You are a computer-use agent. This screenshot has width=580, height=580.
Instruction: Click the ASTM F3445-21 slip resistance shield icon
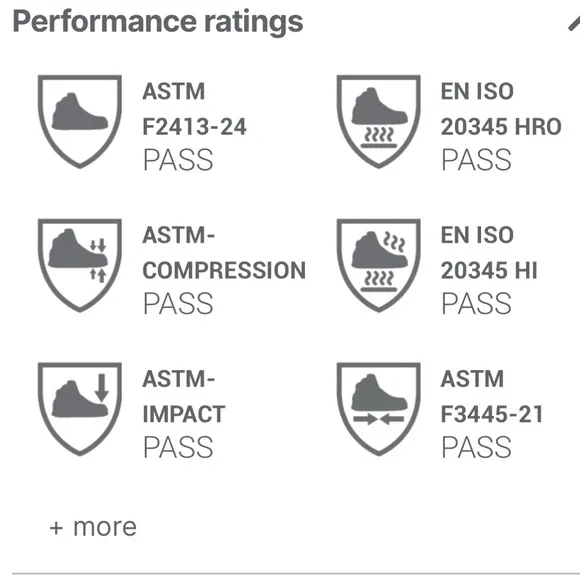378,409
